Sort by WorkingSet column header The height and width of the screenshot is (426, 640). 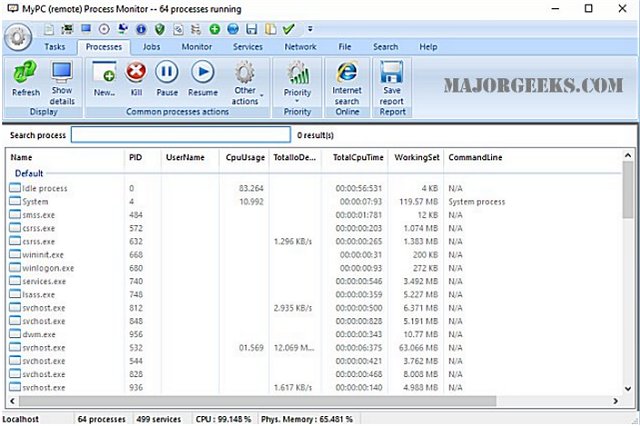pyautogui.click(x=416, y=158)
